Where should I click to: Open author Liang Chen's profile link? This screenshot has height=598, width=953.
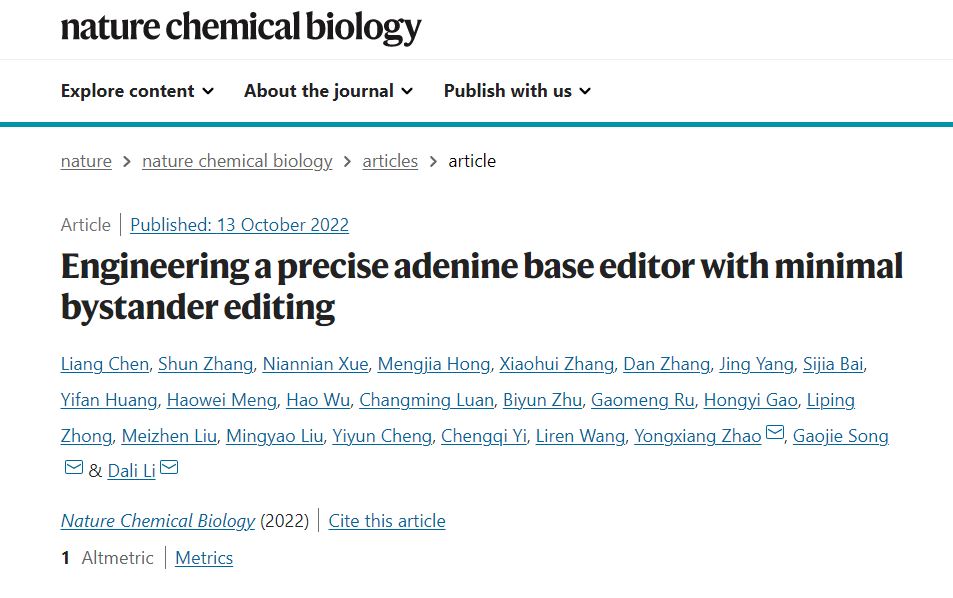[x=105, y=364]
